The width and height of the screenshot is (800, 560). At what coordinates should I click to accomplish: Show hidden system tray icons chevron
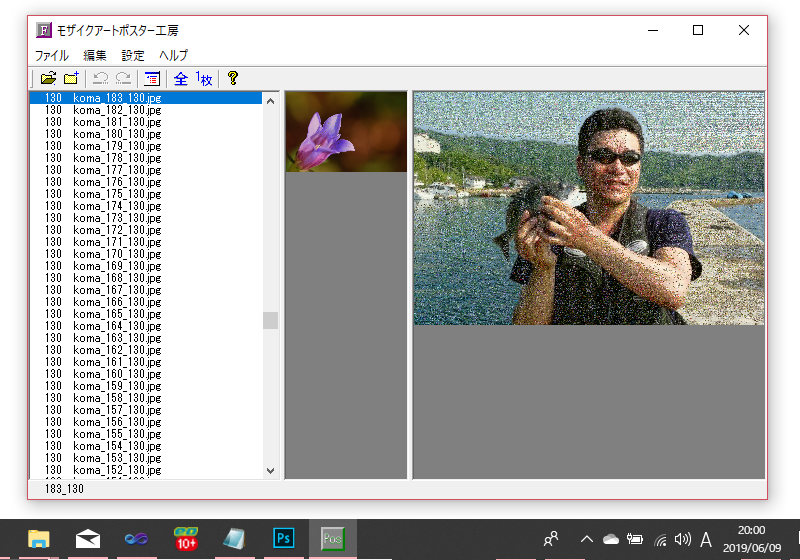(x=586, y=539)
